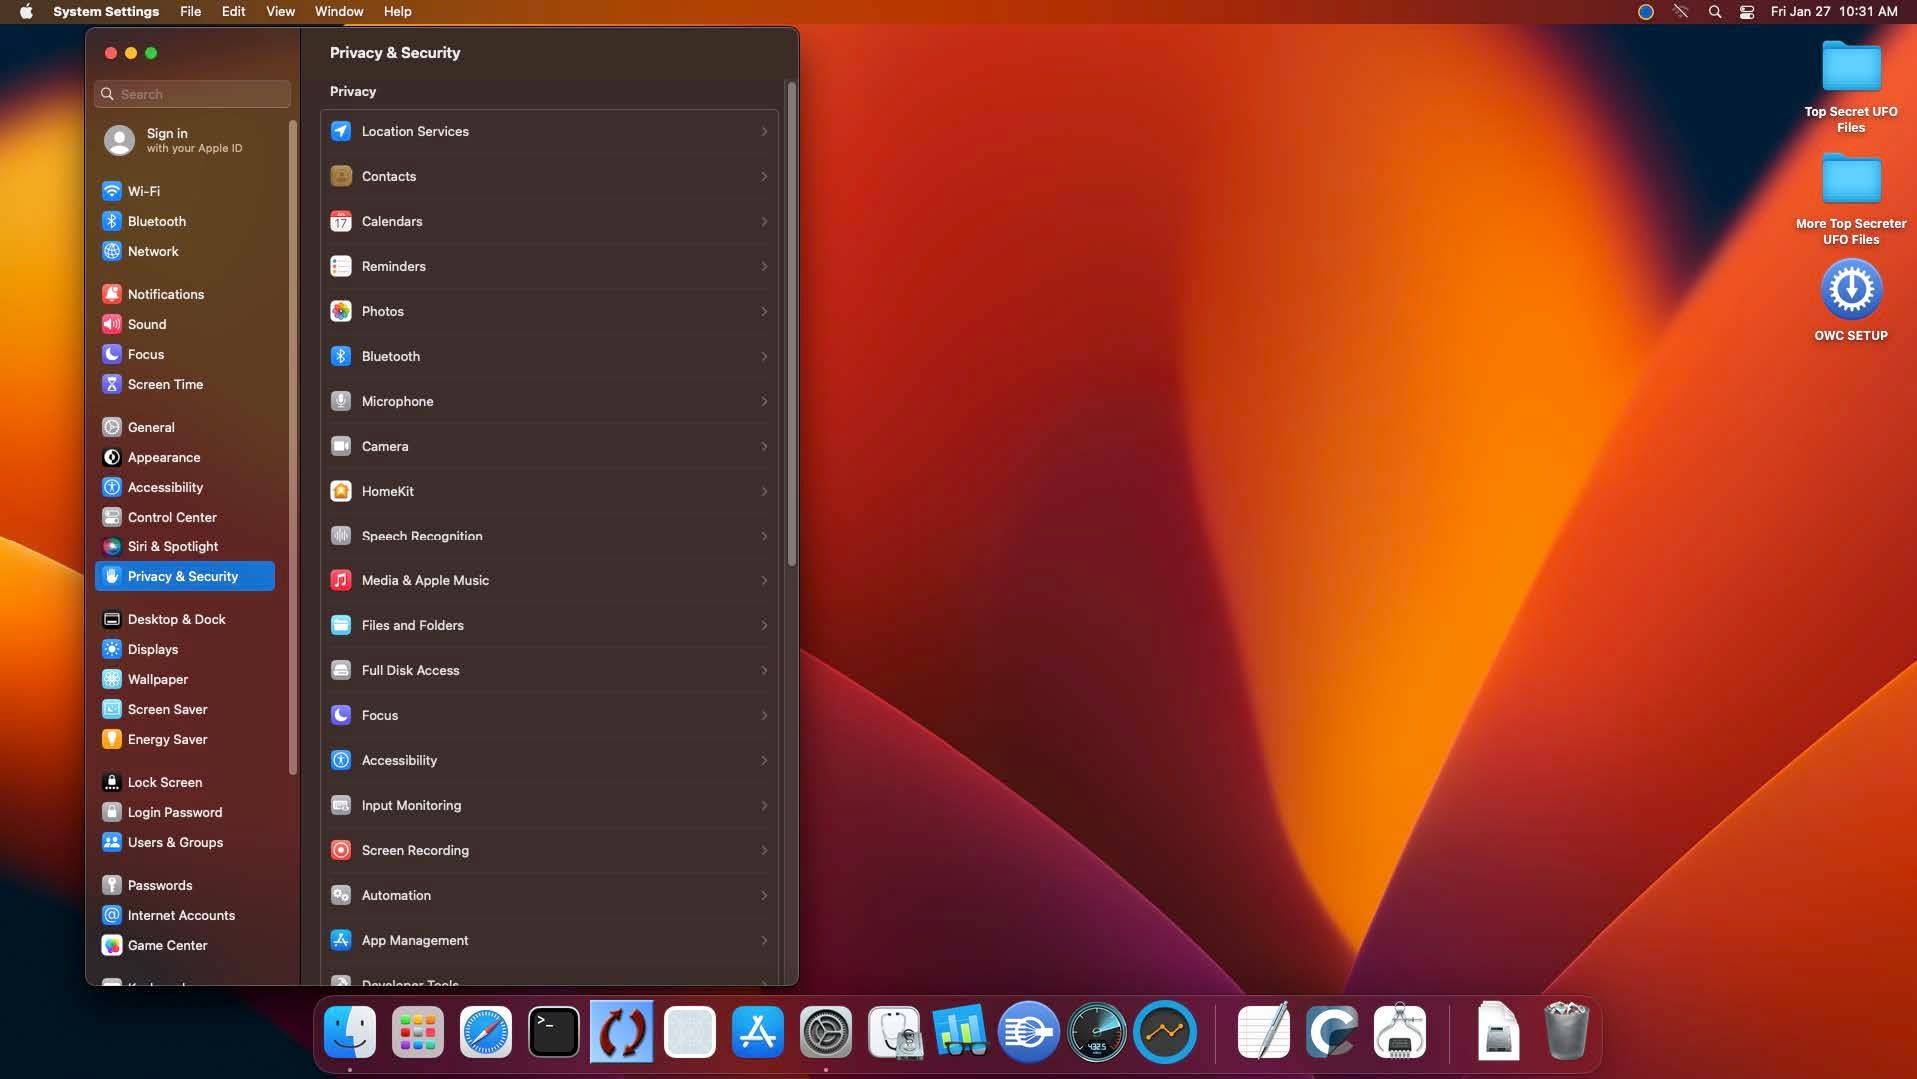Viewport: 1917px width, 1079px height.
Task: Open Terminal from the Dock
Action: [553, 1032]
